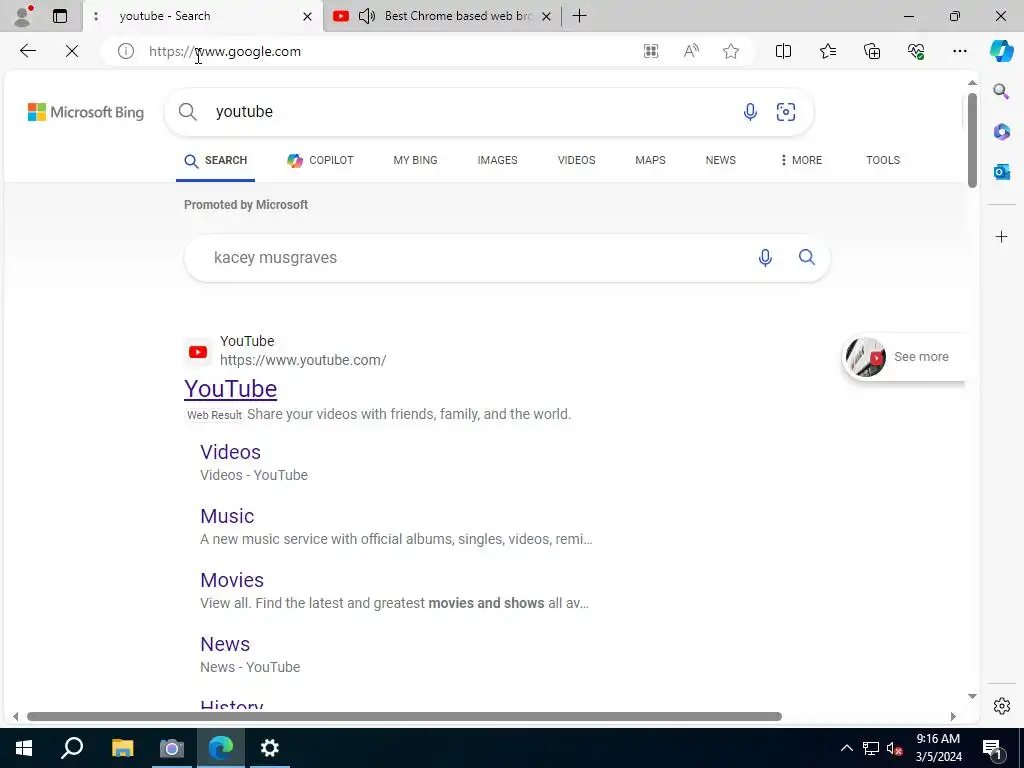Open the Music sublink
Image resolution: width=1024 pixels, height=768 pixels.
227,516
